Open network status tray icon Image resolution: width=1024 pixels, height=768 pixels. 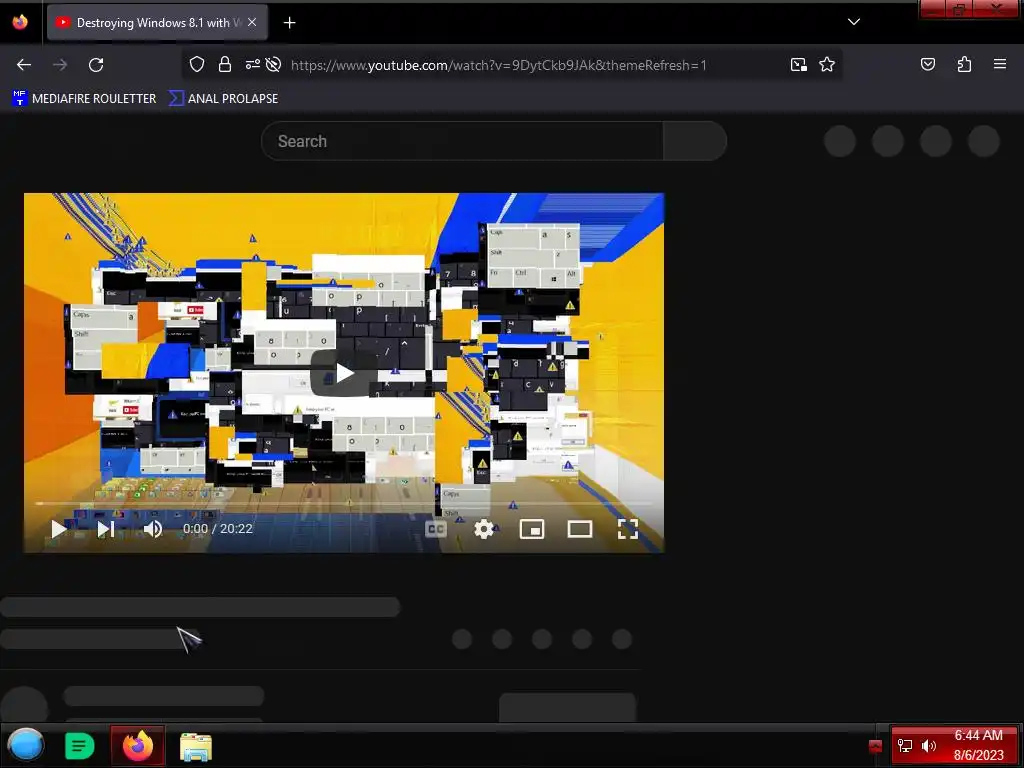tap(905, 746)
